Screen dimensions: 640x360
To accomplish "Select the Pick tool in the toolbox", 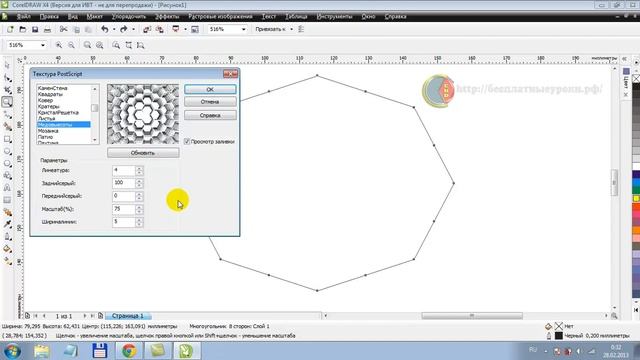I will point(7,65).
